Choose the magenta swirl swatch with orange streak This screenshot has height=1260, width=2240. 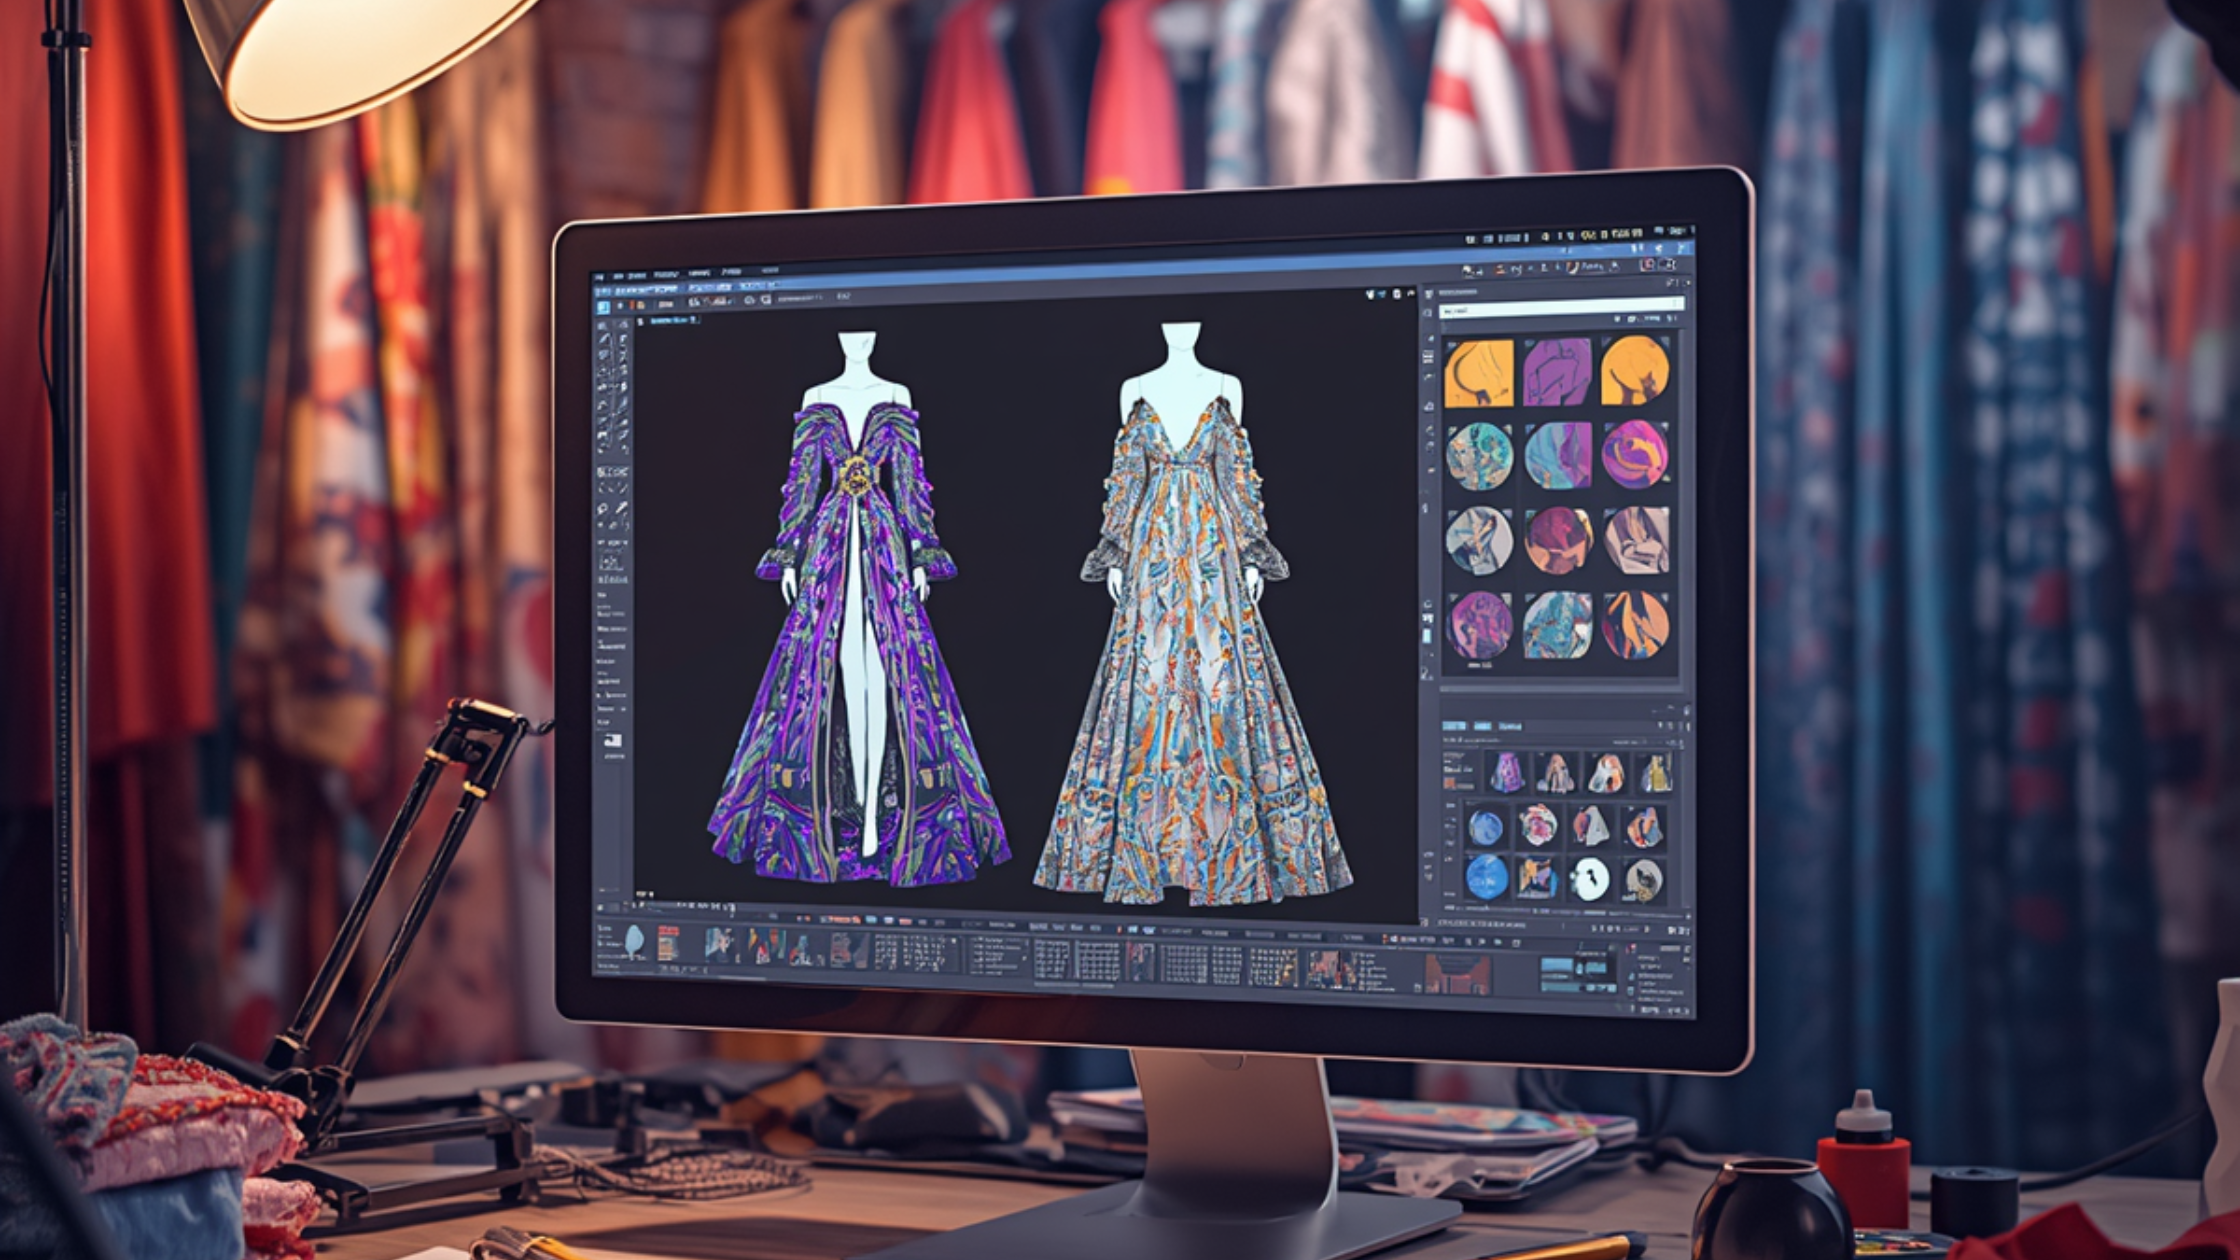coord(1636,454)
